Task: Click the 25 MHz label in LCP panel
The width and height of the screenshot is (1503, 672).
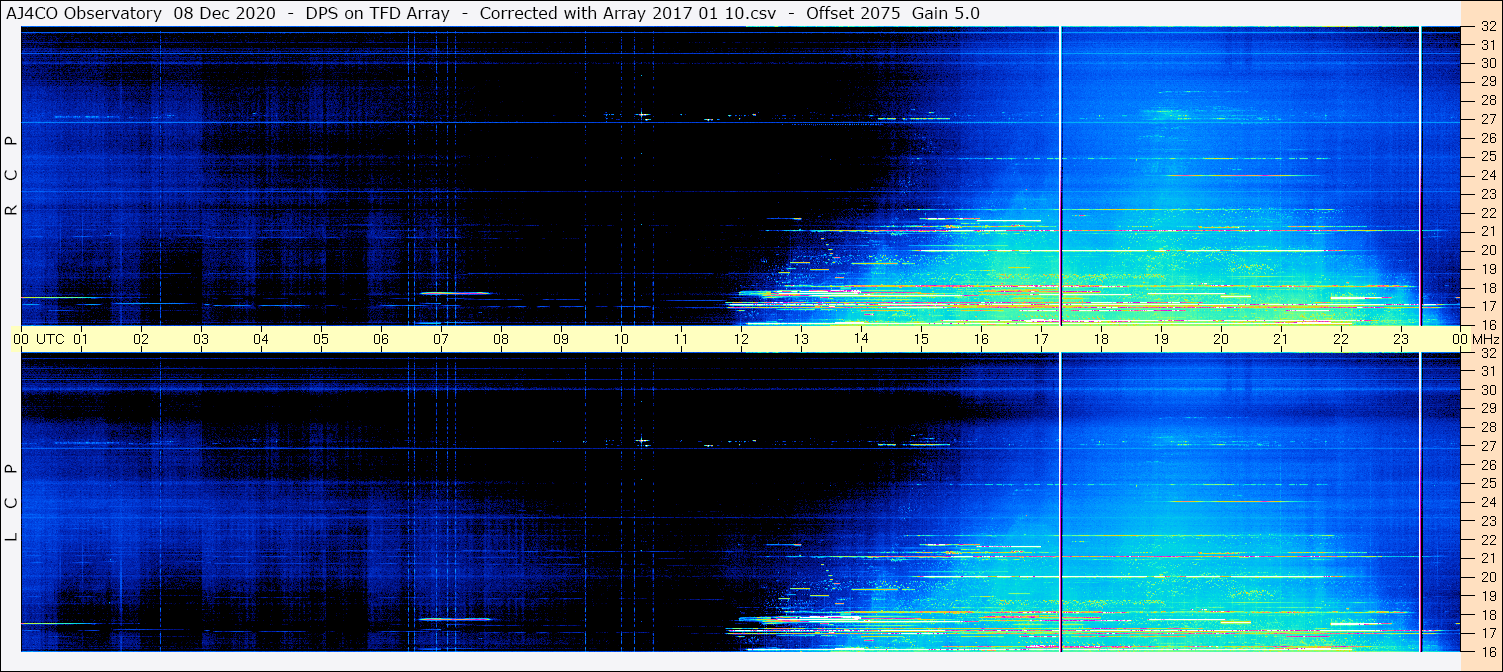Action: coord(1487,483)
